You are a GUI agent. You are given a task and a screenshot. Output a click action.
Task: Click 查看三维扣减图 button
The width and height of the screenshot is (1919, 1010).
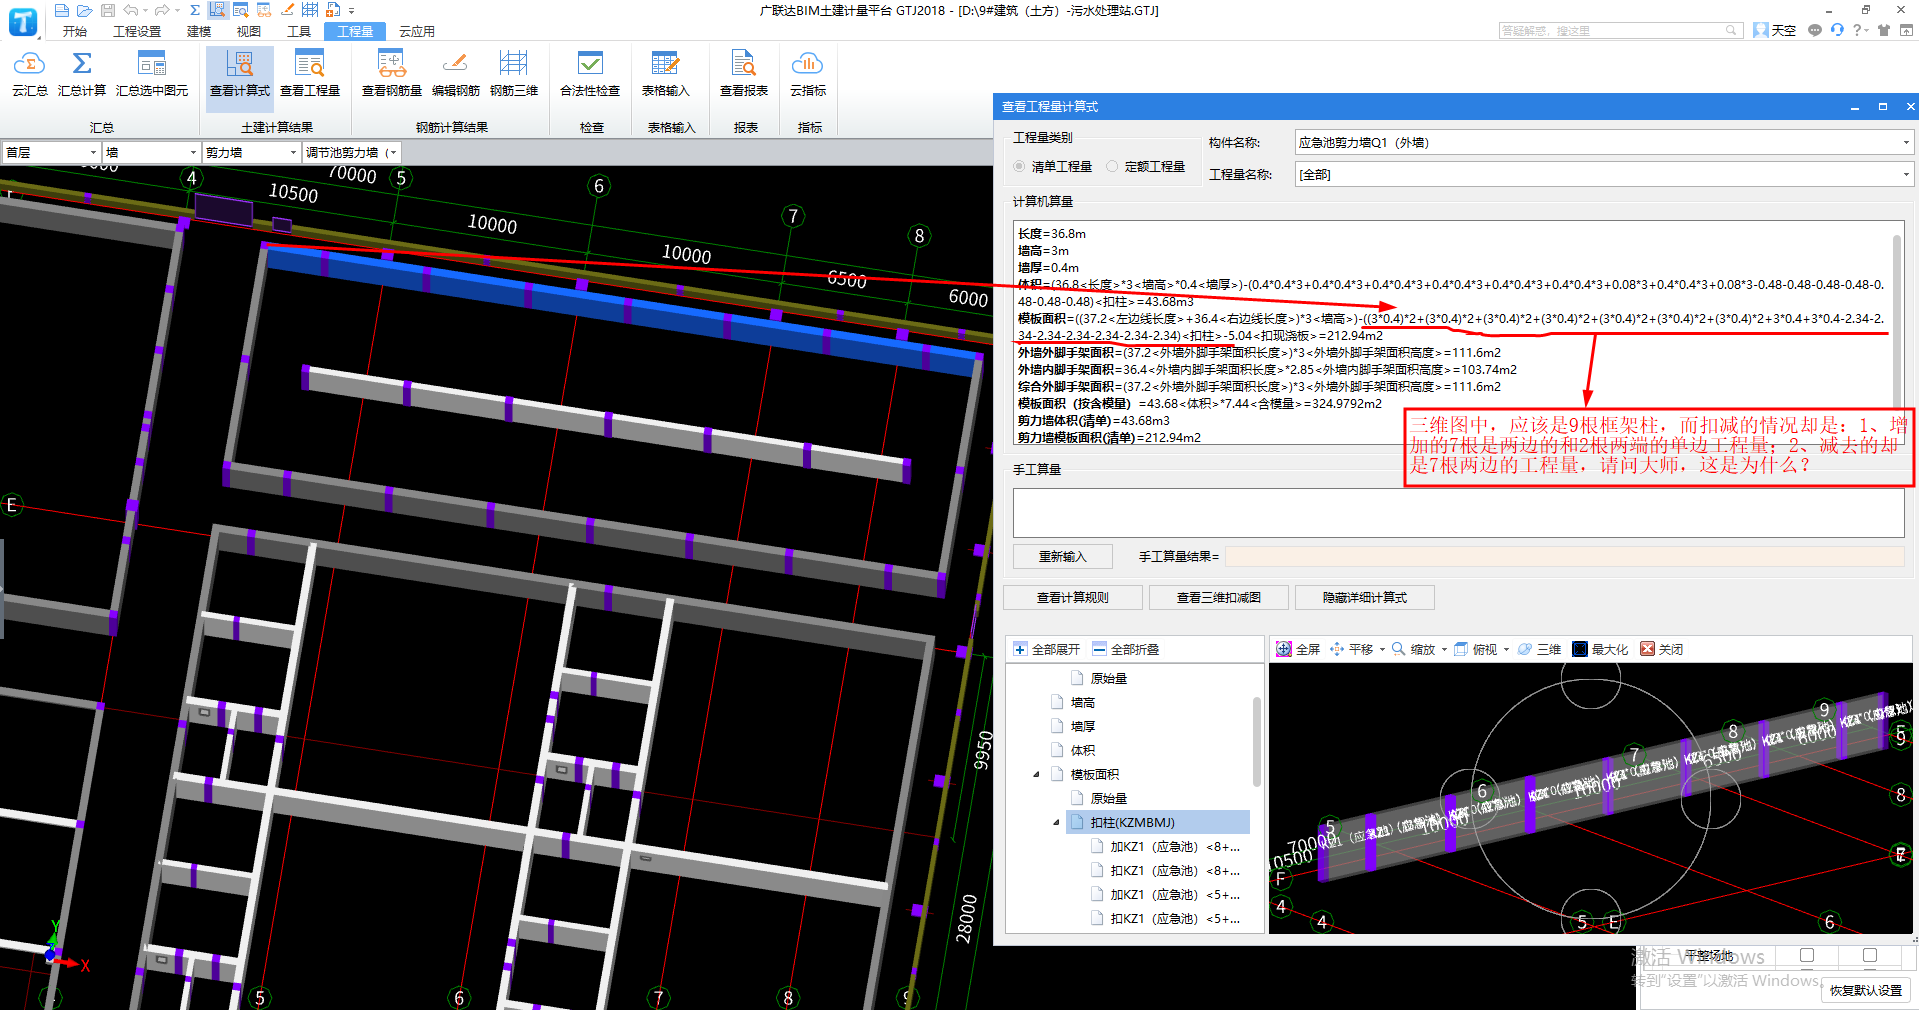click(x=1219, y=597)
